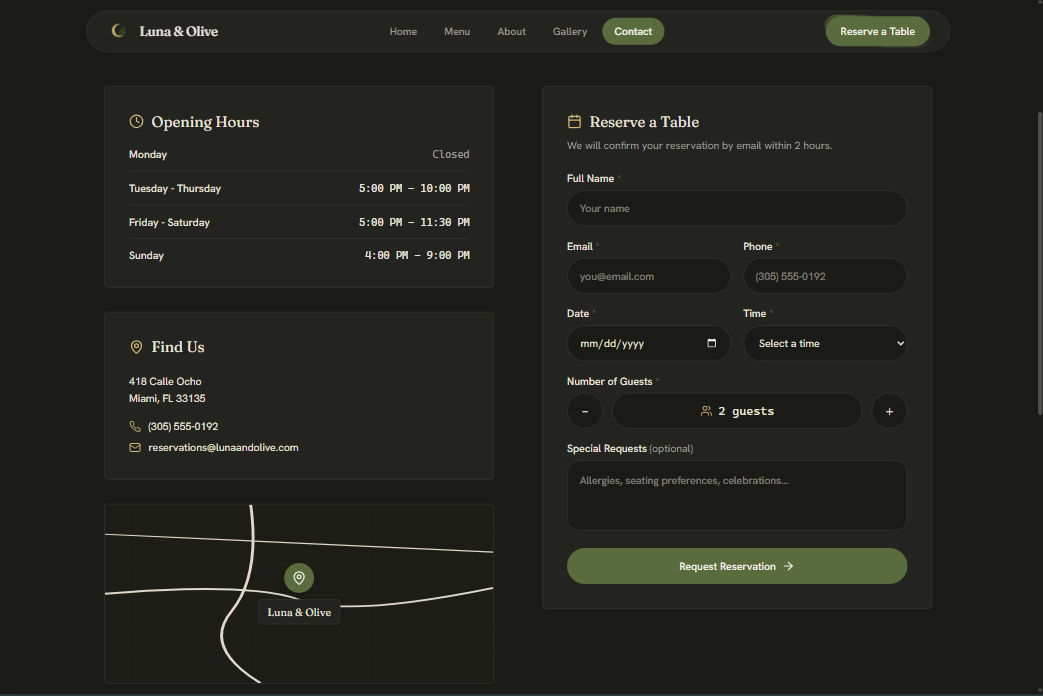Focus the Special Requests text area
This screenshot has width=1043, height=696.
pyautogui.click(x=737, y=496)
